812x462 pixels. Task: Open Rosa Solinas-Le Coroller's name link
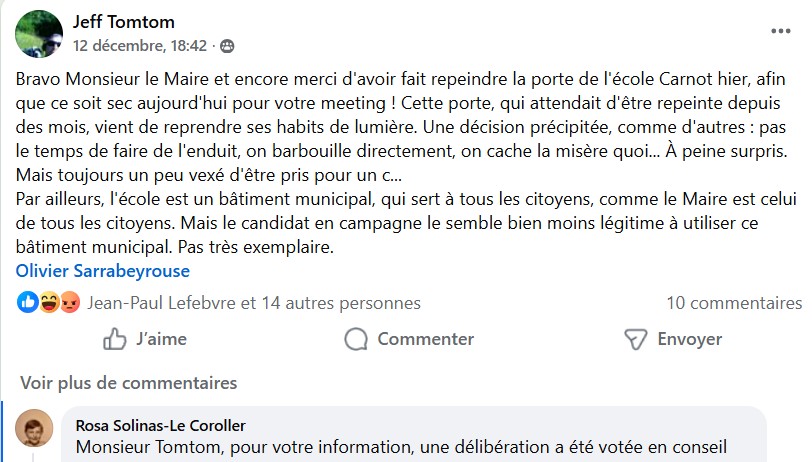tap(160, 425)
